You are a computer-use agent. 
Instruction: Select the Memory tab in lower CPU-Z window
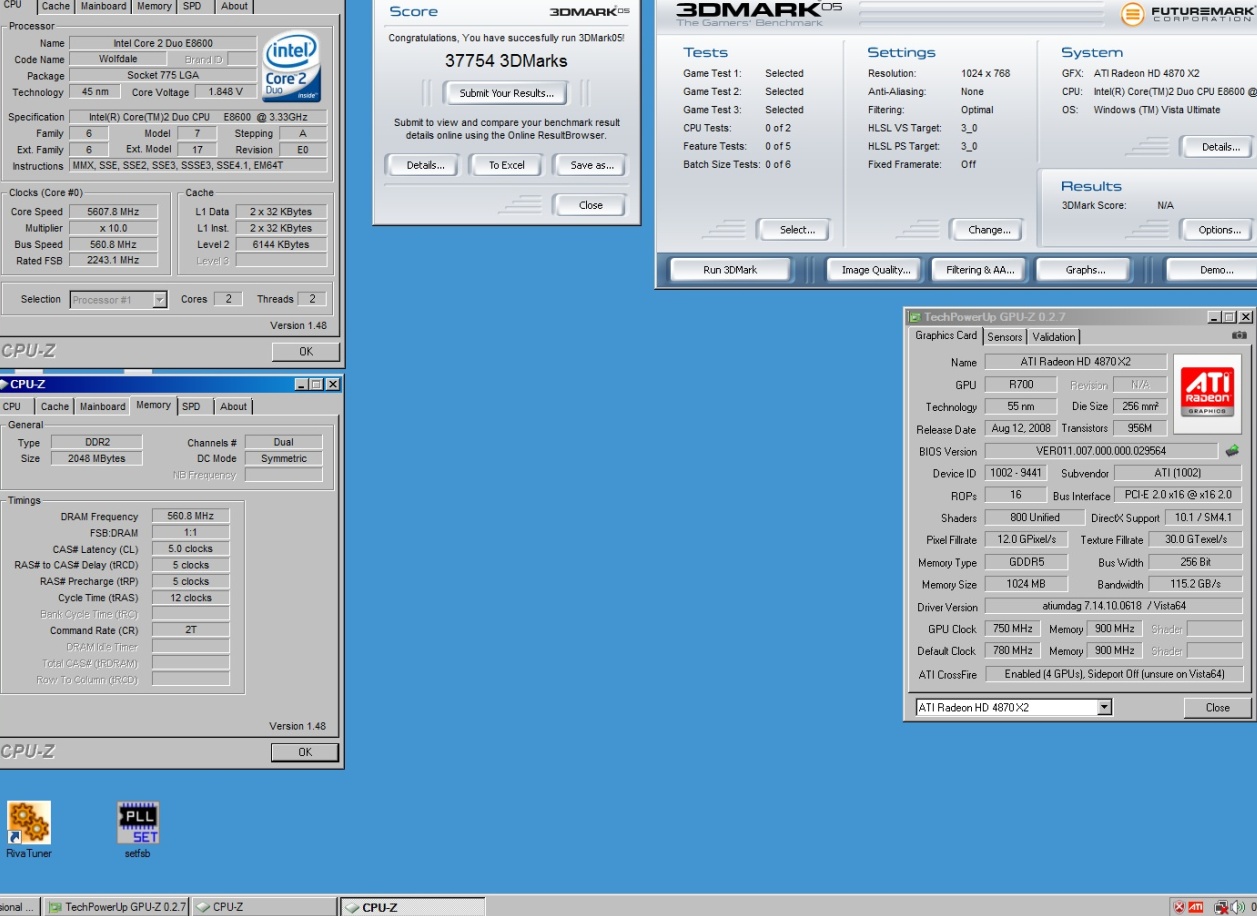(x=154, y=405)
